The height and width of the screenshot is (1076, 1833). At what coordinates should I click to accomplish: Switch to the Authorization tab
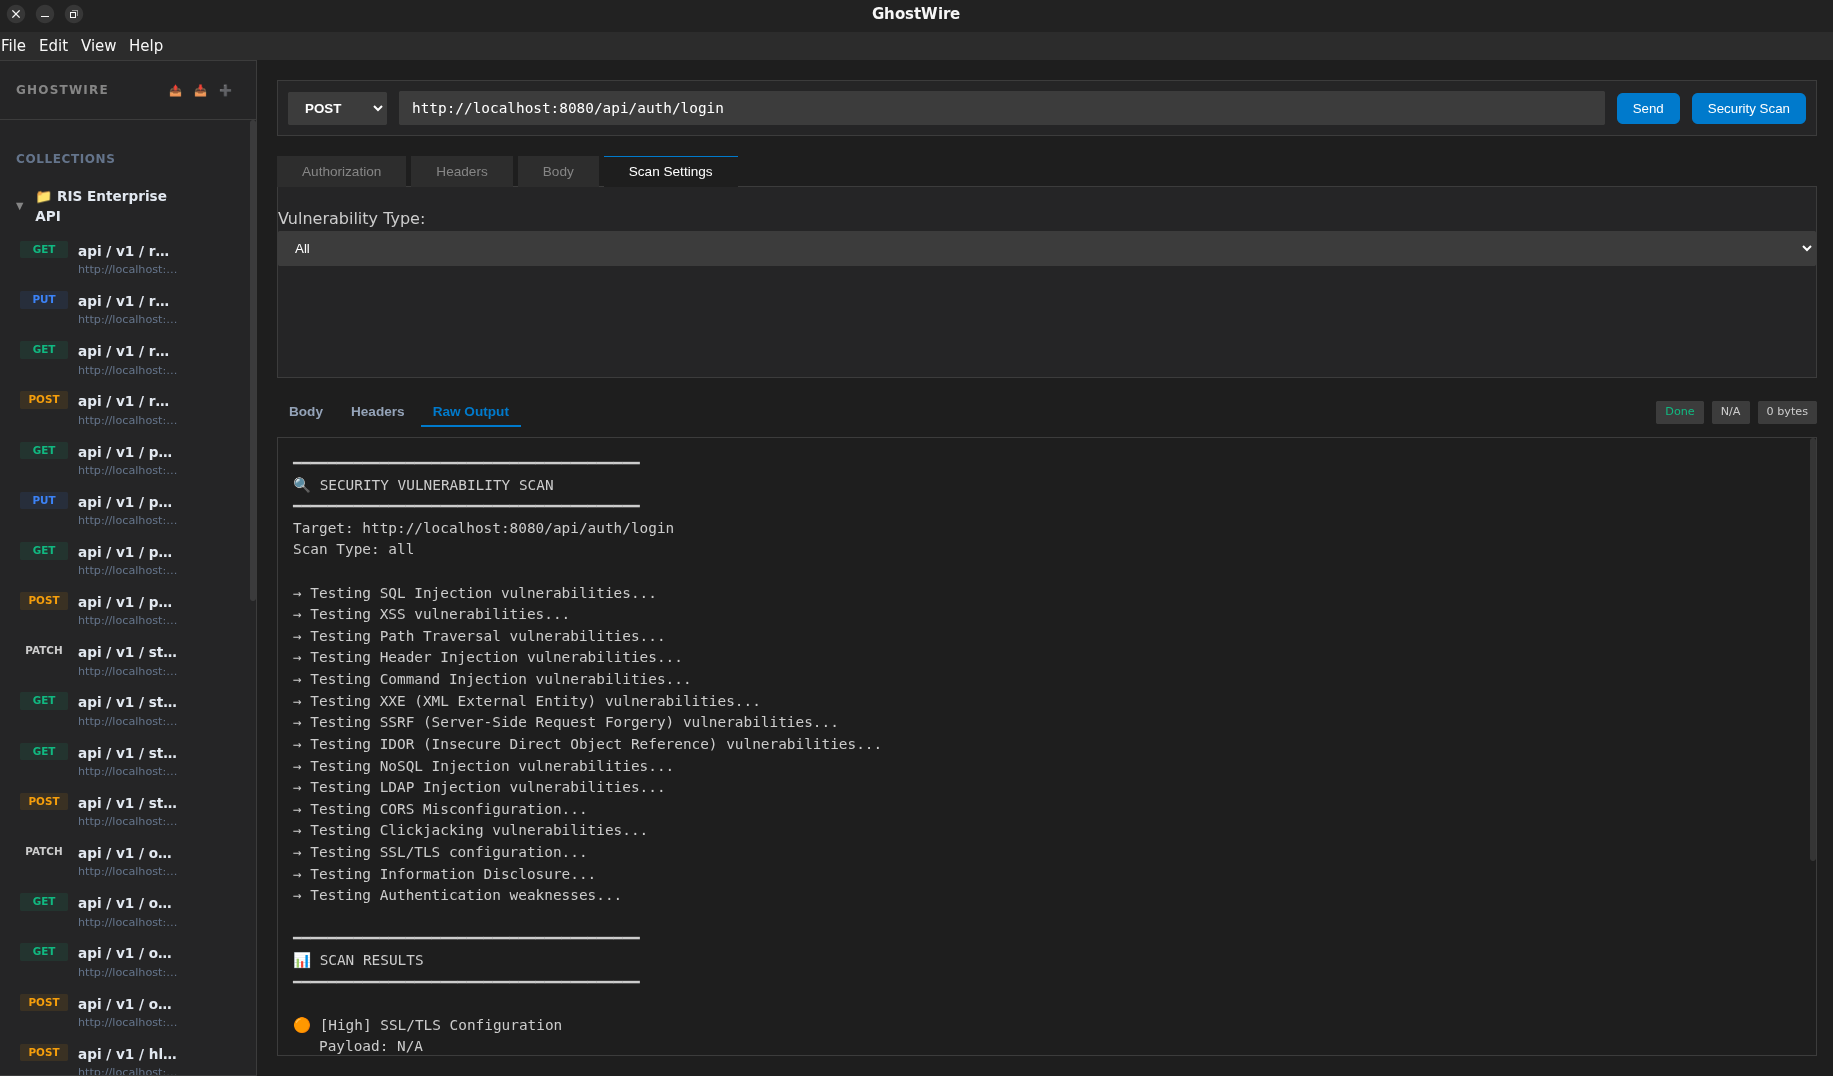tap(342, 172)
